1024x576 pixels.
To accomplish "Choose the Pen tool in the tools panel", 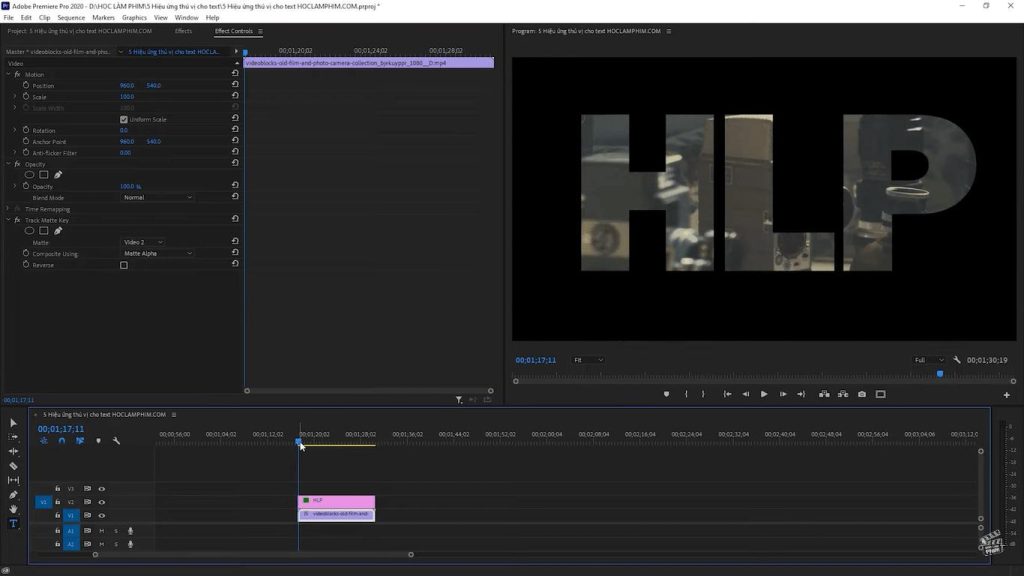I will pyautogui.click(x=14, y=495).
